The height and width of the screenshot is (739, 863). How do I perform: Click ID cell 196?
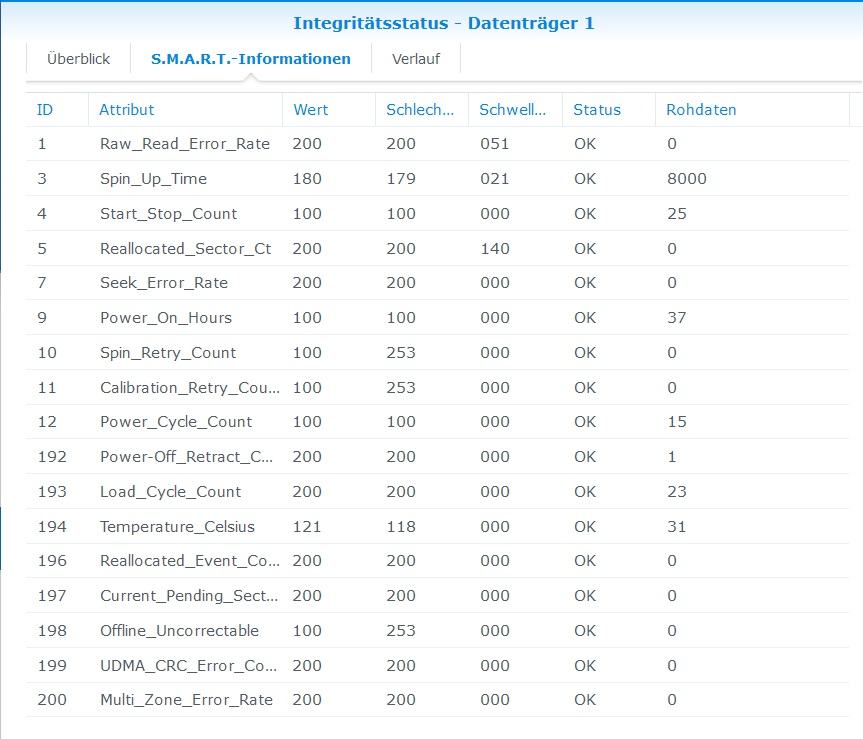(52, 561)
